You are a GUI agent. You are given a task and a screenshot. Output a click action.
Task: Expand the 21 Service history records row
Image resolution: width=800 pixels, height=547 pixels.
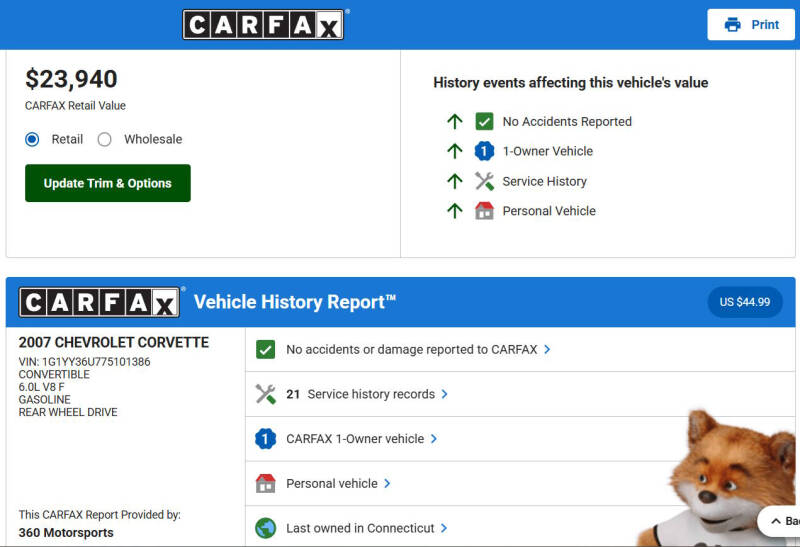444,394
